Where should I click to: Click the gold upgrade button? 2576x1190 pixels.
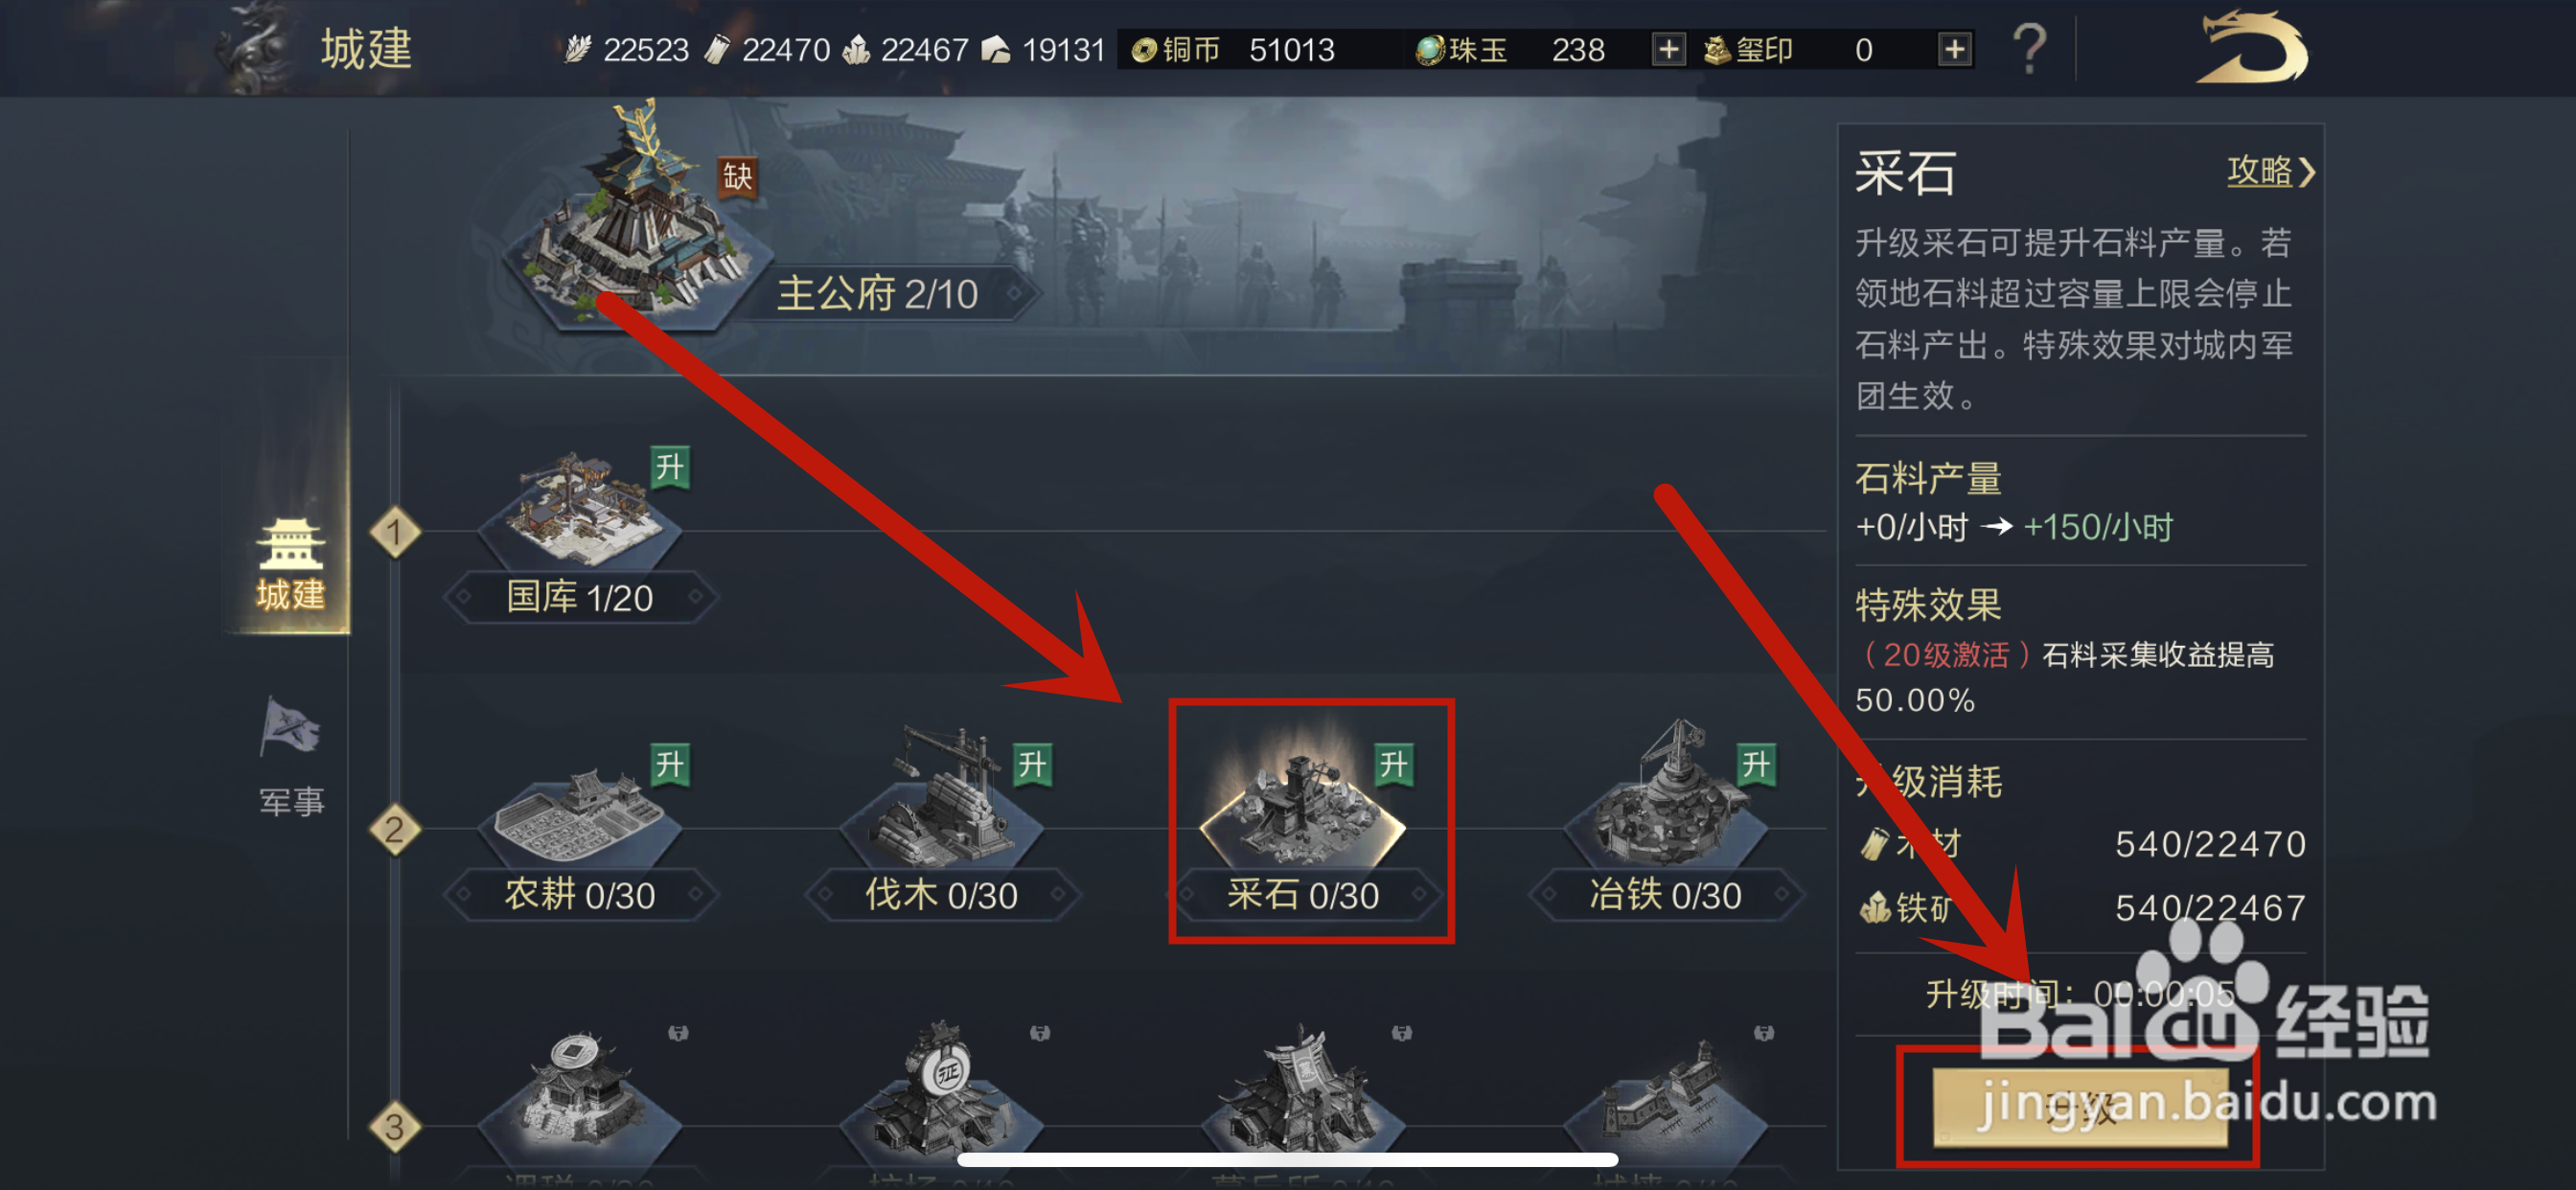[x=2080, y=1108]
